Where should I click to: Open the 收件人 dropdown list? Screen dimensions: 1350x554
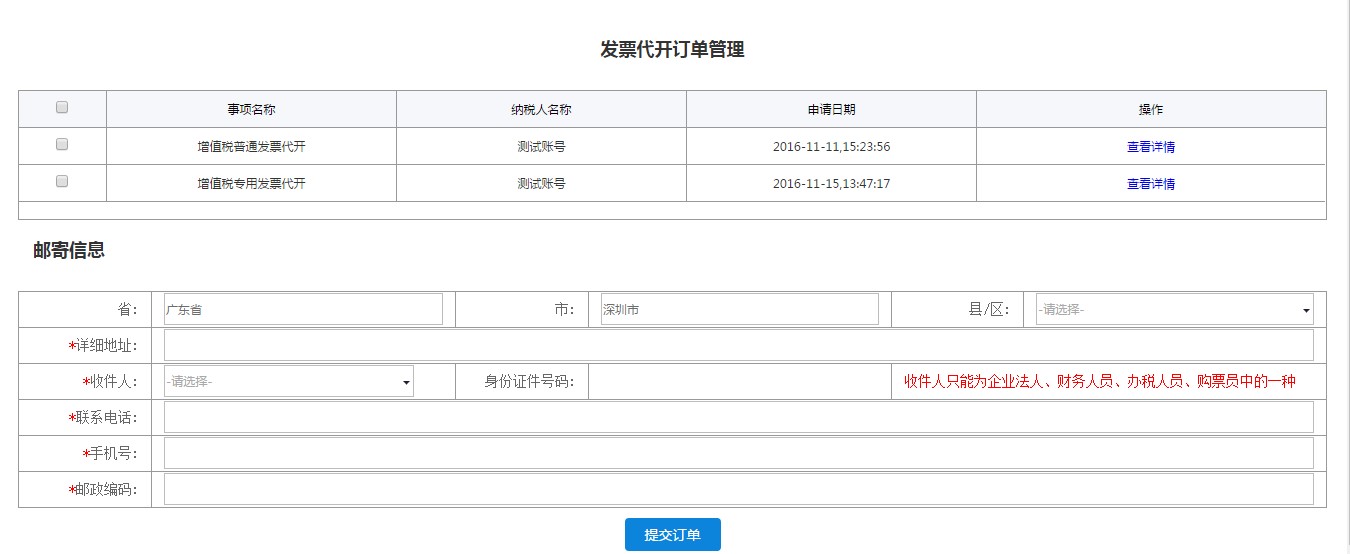click(x=288, y=381)
